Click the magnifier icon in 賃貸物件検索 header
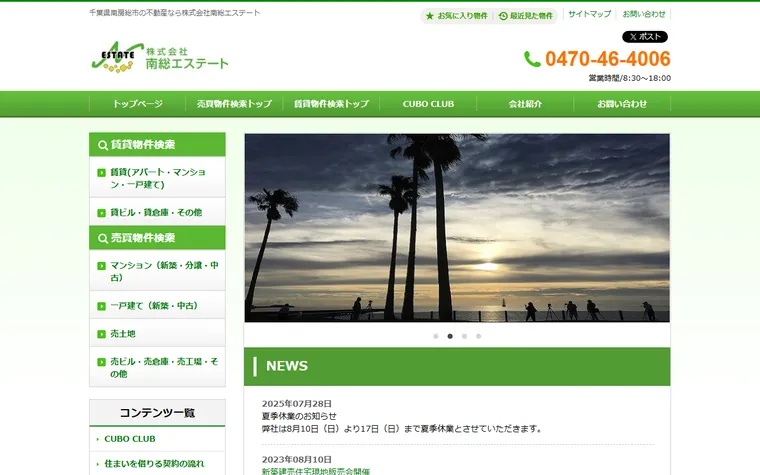 point(103,145)
